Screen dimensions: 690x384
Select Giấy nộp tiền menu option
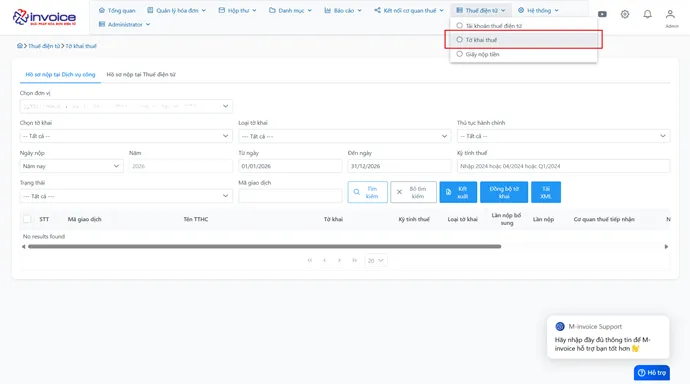tap(524, 54)
